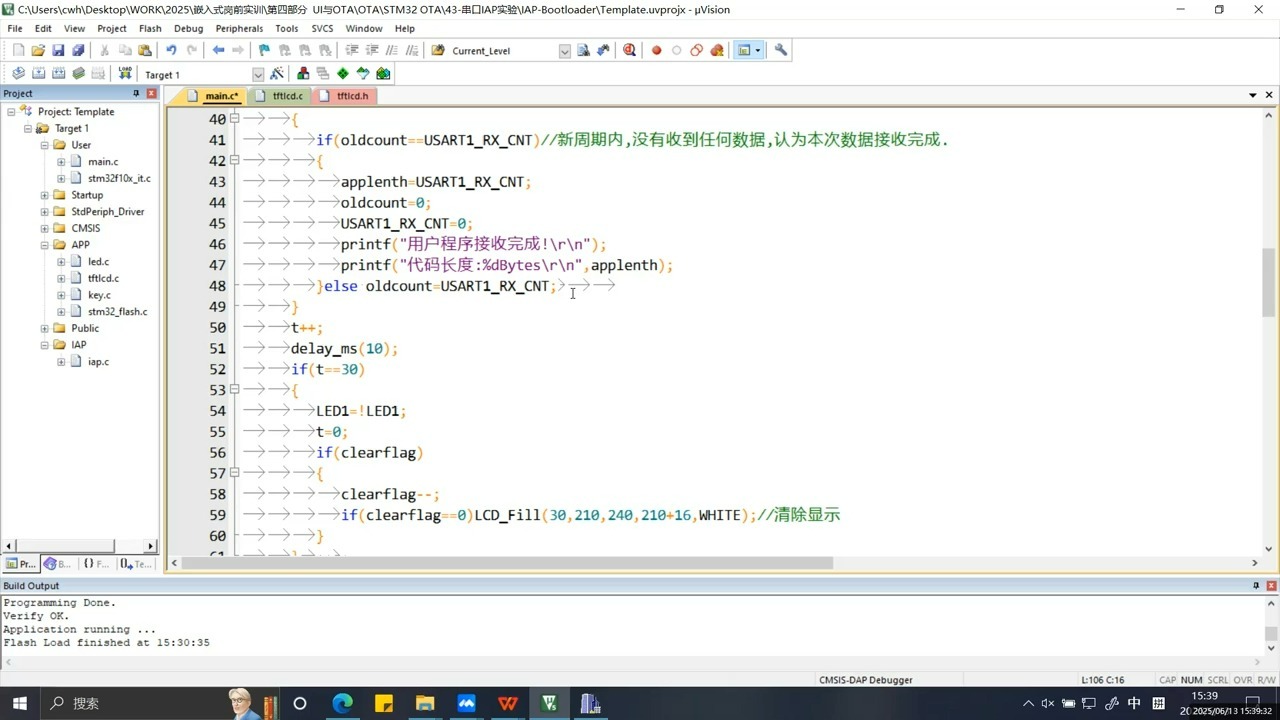Navigate backward with blue left arrow
The width and height of the screenshot is (1280, 720).
218,50
